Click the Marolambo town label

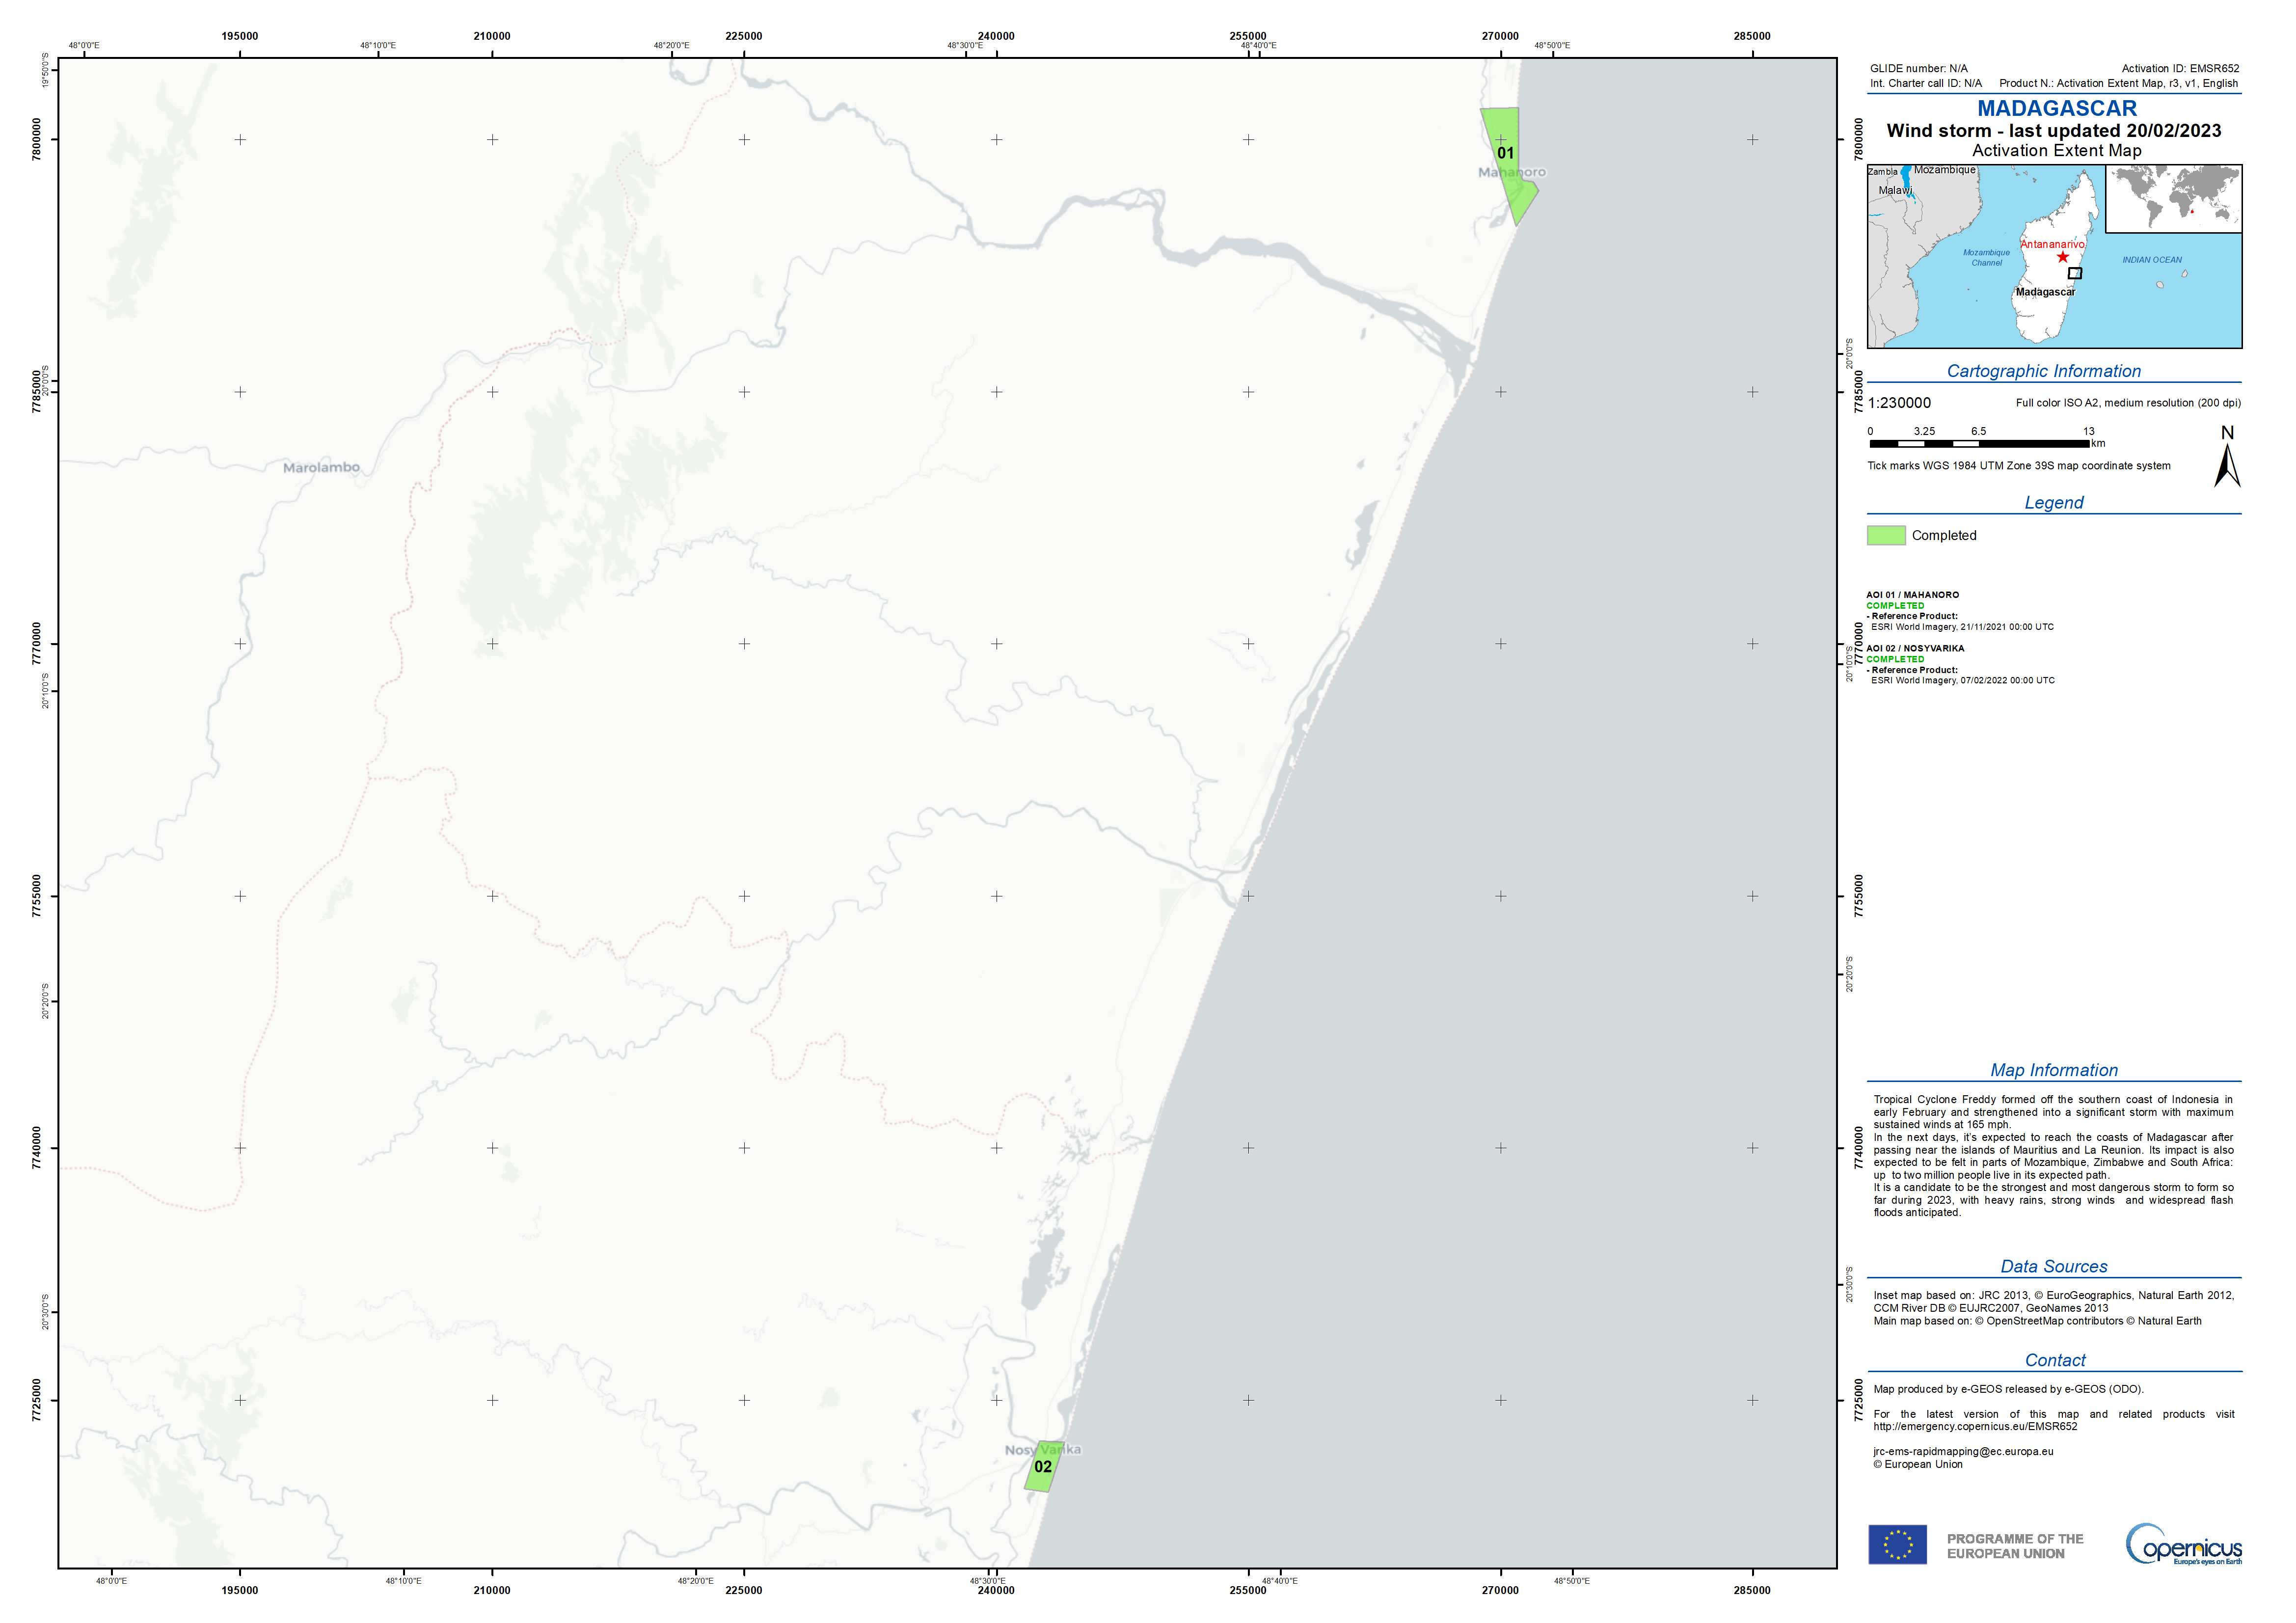point(321,467)
